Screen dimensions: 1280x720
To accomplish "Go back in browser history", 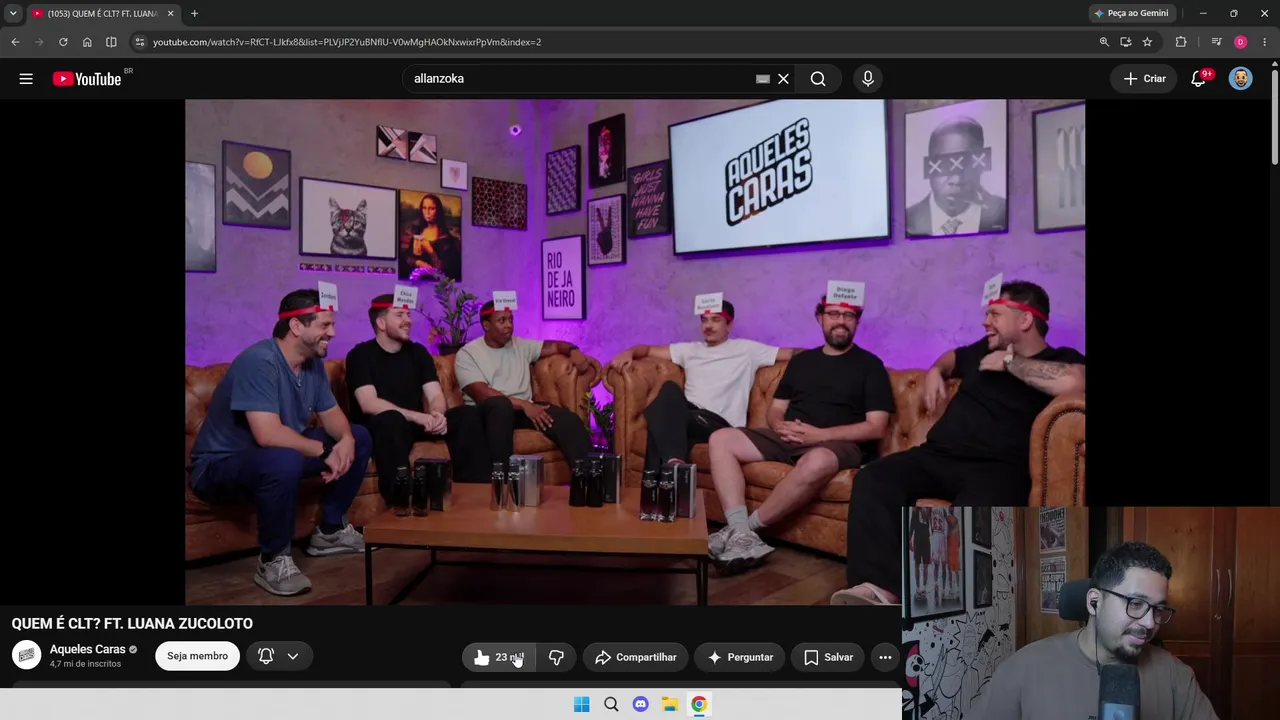I will (15, 42).
